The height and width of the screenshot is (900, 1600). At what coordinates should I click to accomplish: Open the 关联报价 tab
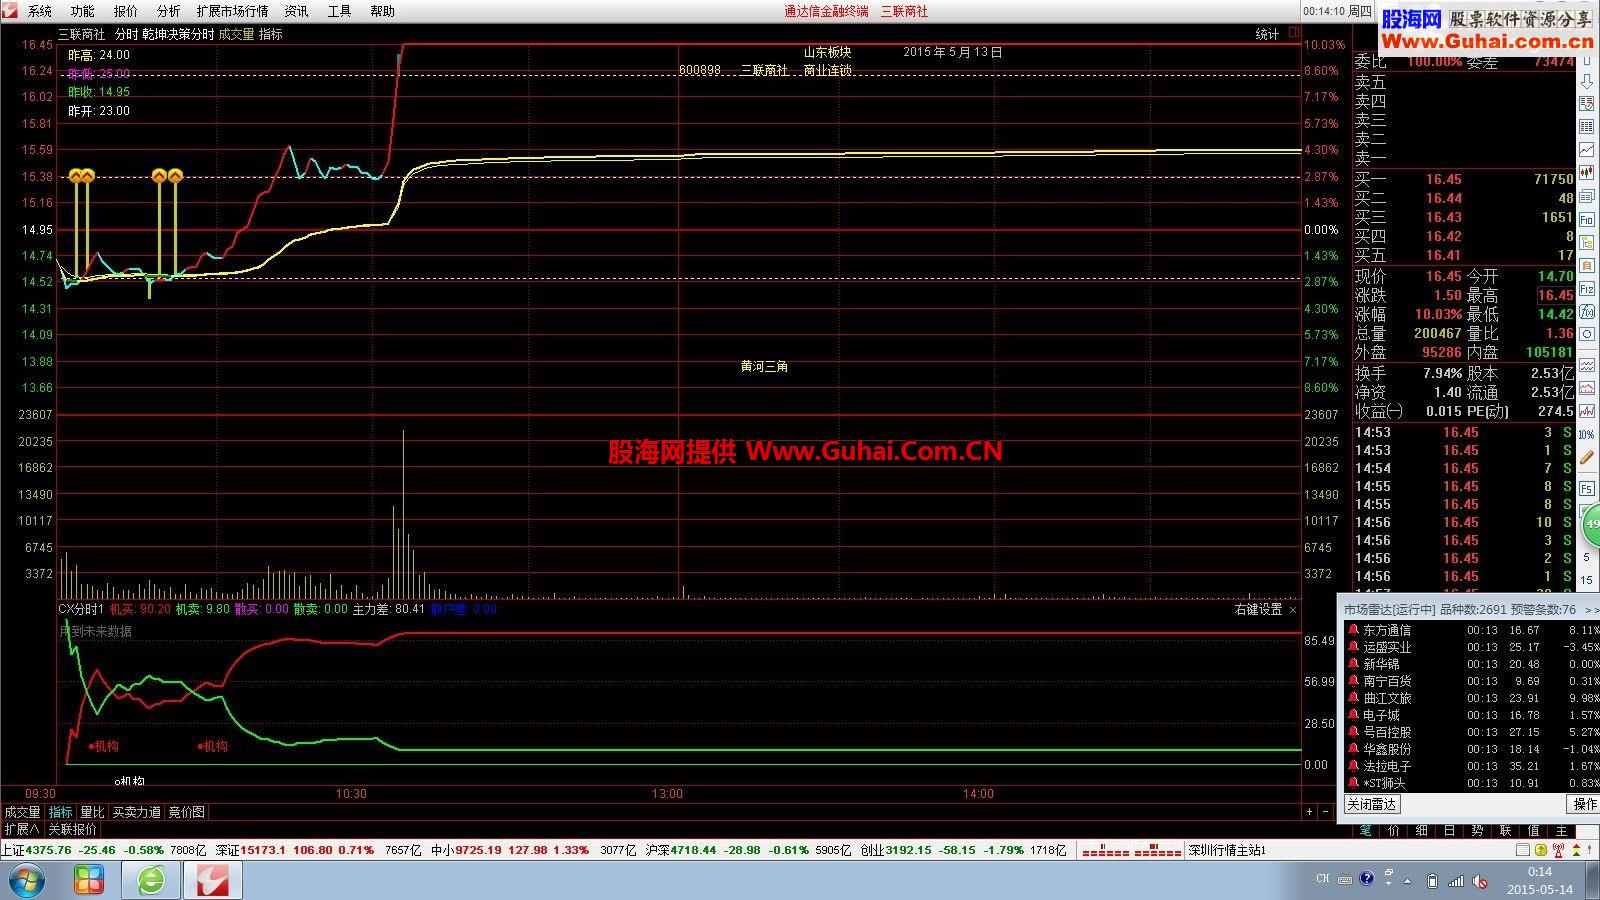pos(73,829)
